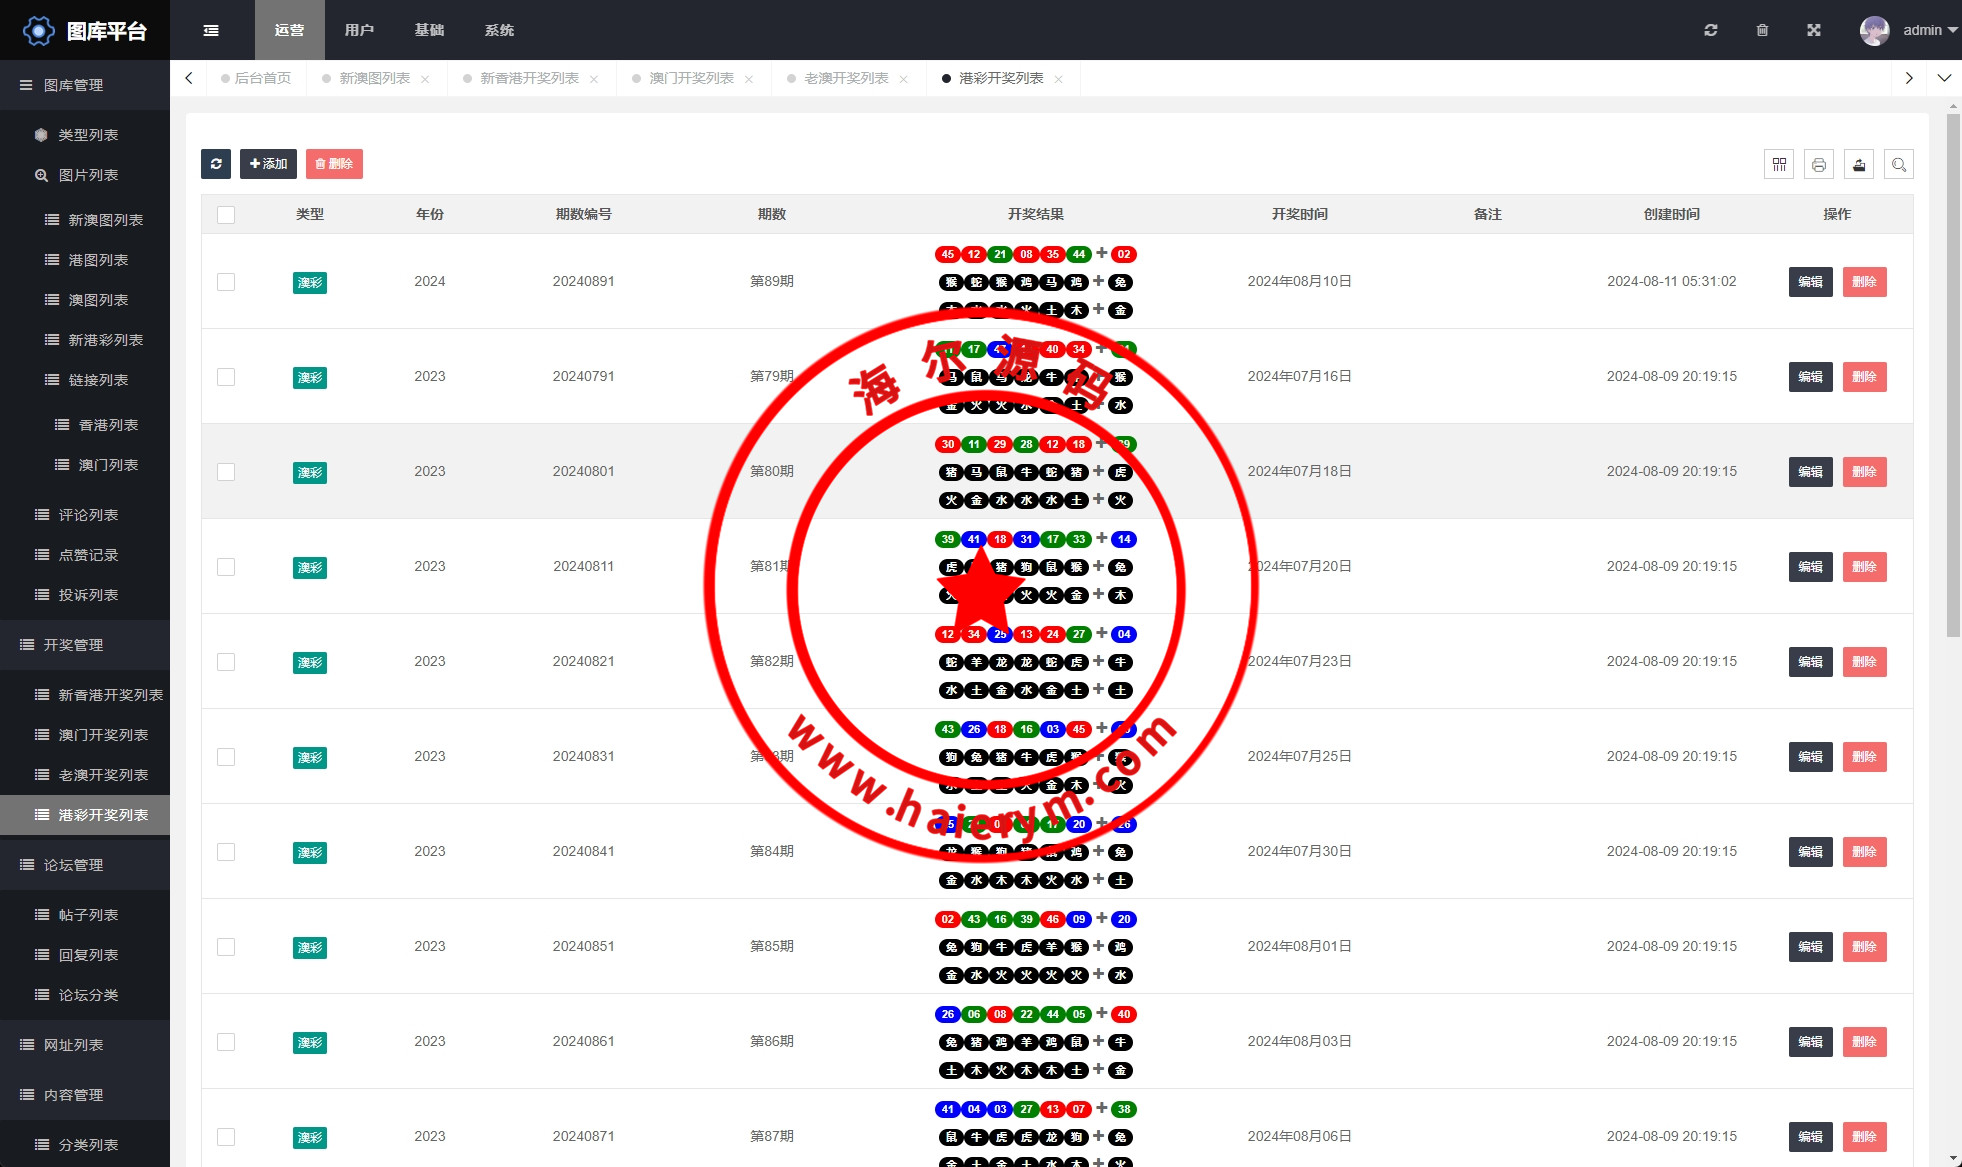Click the export table icon
This screenshot has height=1167, width=1962.
[x=1859, y=164]
